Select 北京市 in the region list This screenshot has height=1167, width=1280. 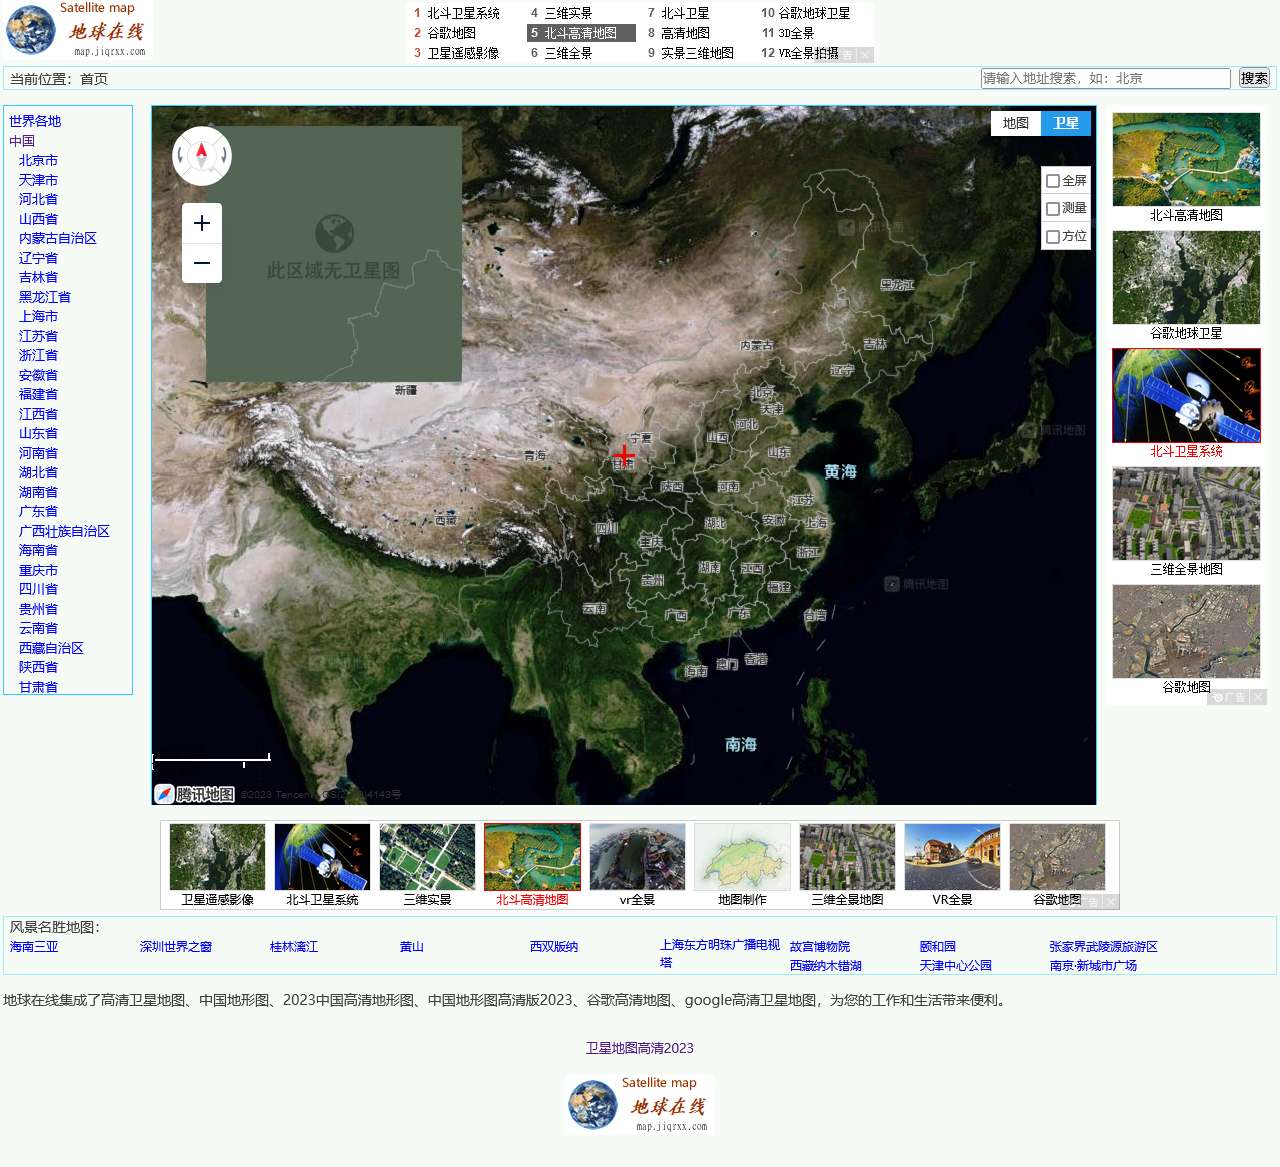pyautogui.click(x=38, y=160)
